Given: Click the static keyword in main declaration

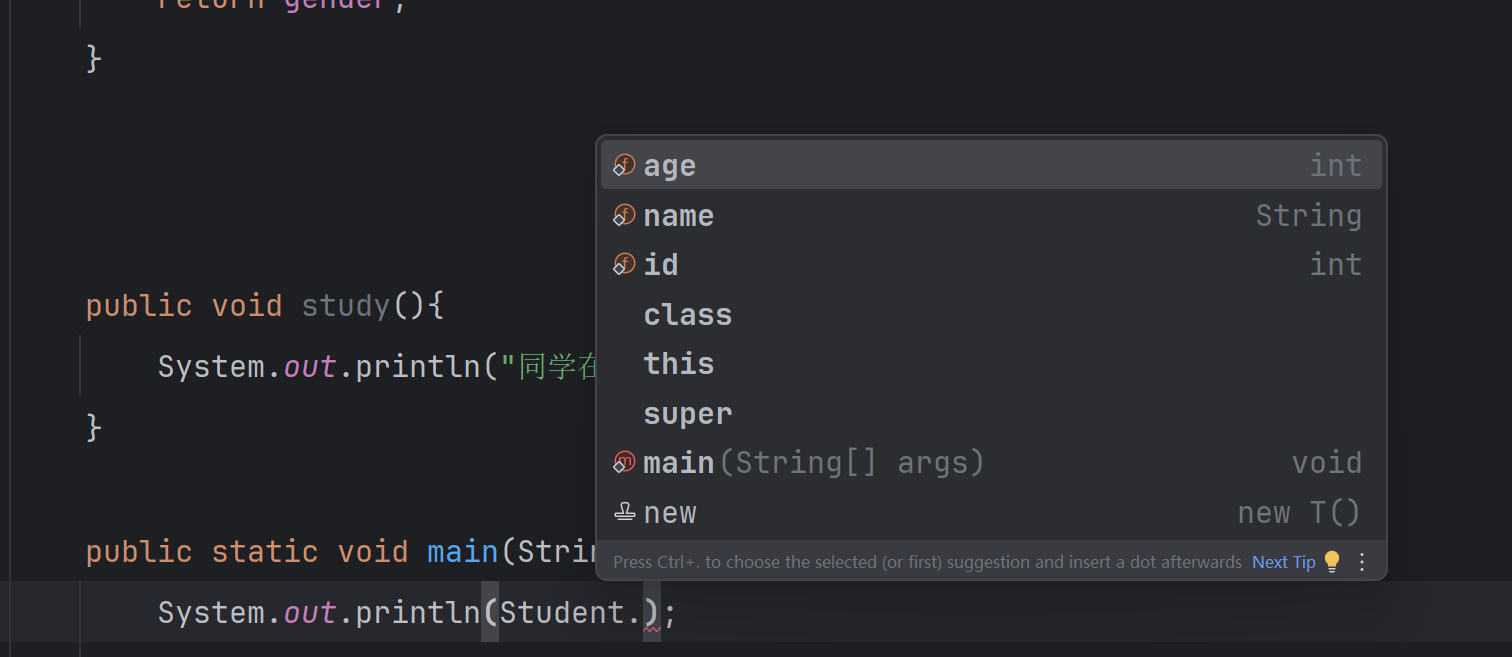Looking at the screenshot, I should 265,551.
